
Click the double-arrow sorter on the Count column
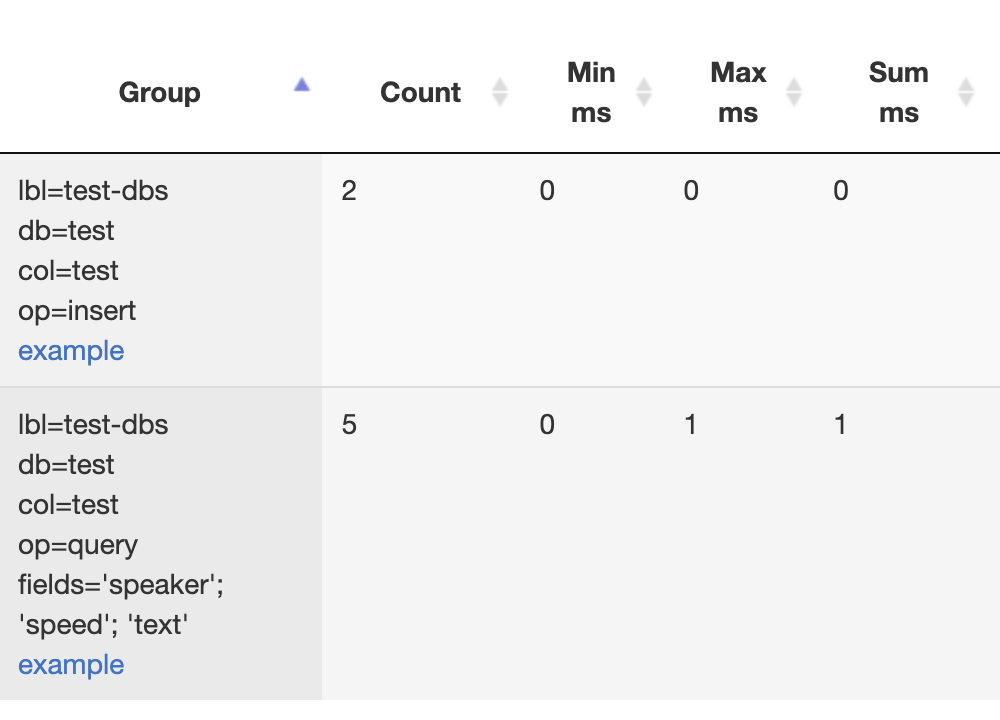pyautogui.click(x=500, y=90)
